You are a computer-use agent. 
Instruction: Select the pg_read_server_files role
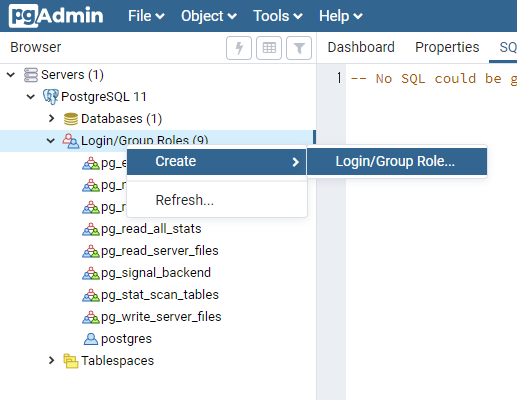pyautogui.click(x=160, y=251)
